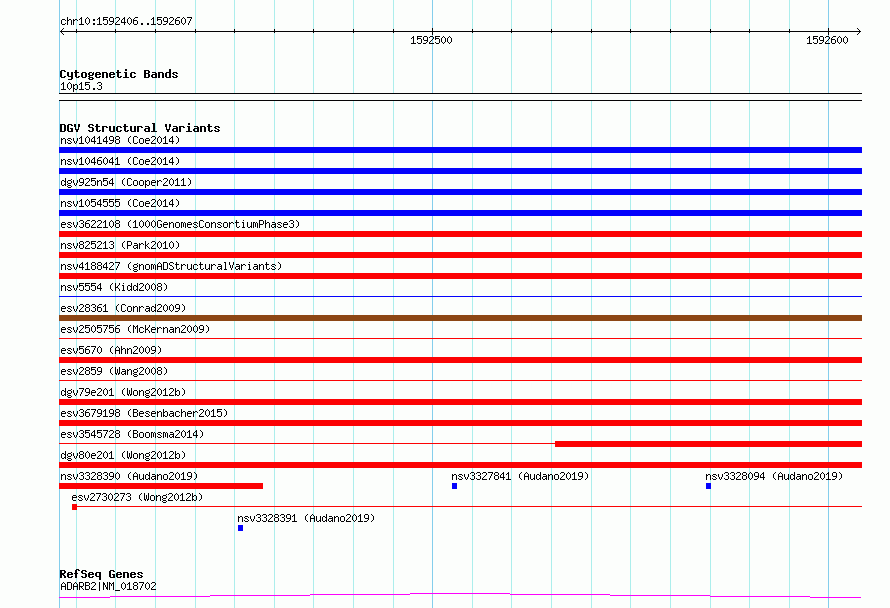Screen dimensions: 890x608
Task: Open esv5670 (Ahn2009) variant label
Action: click(111, 350)
